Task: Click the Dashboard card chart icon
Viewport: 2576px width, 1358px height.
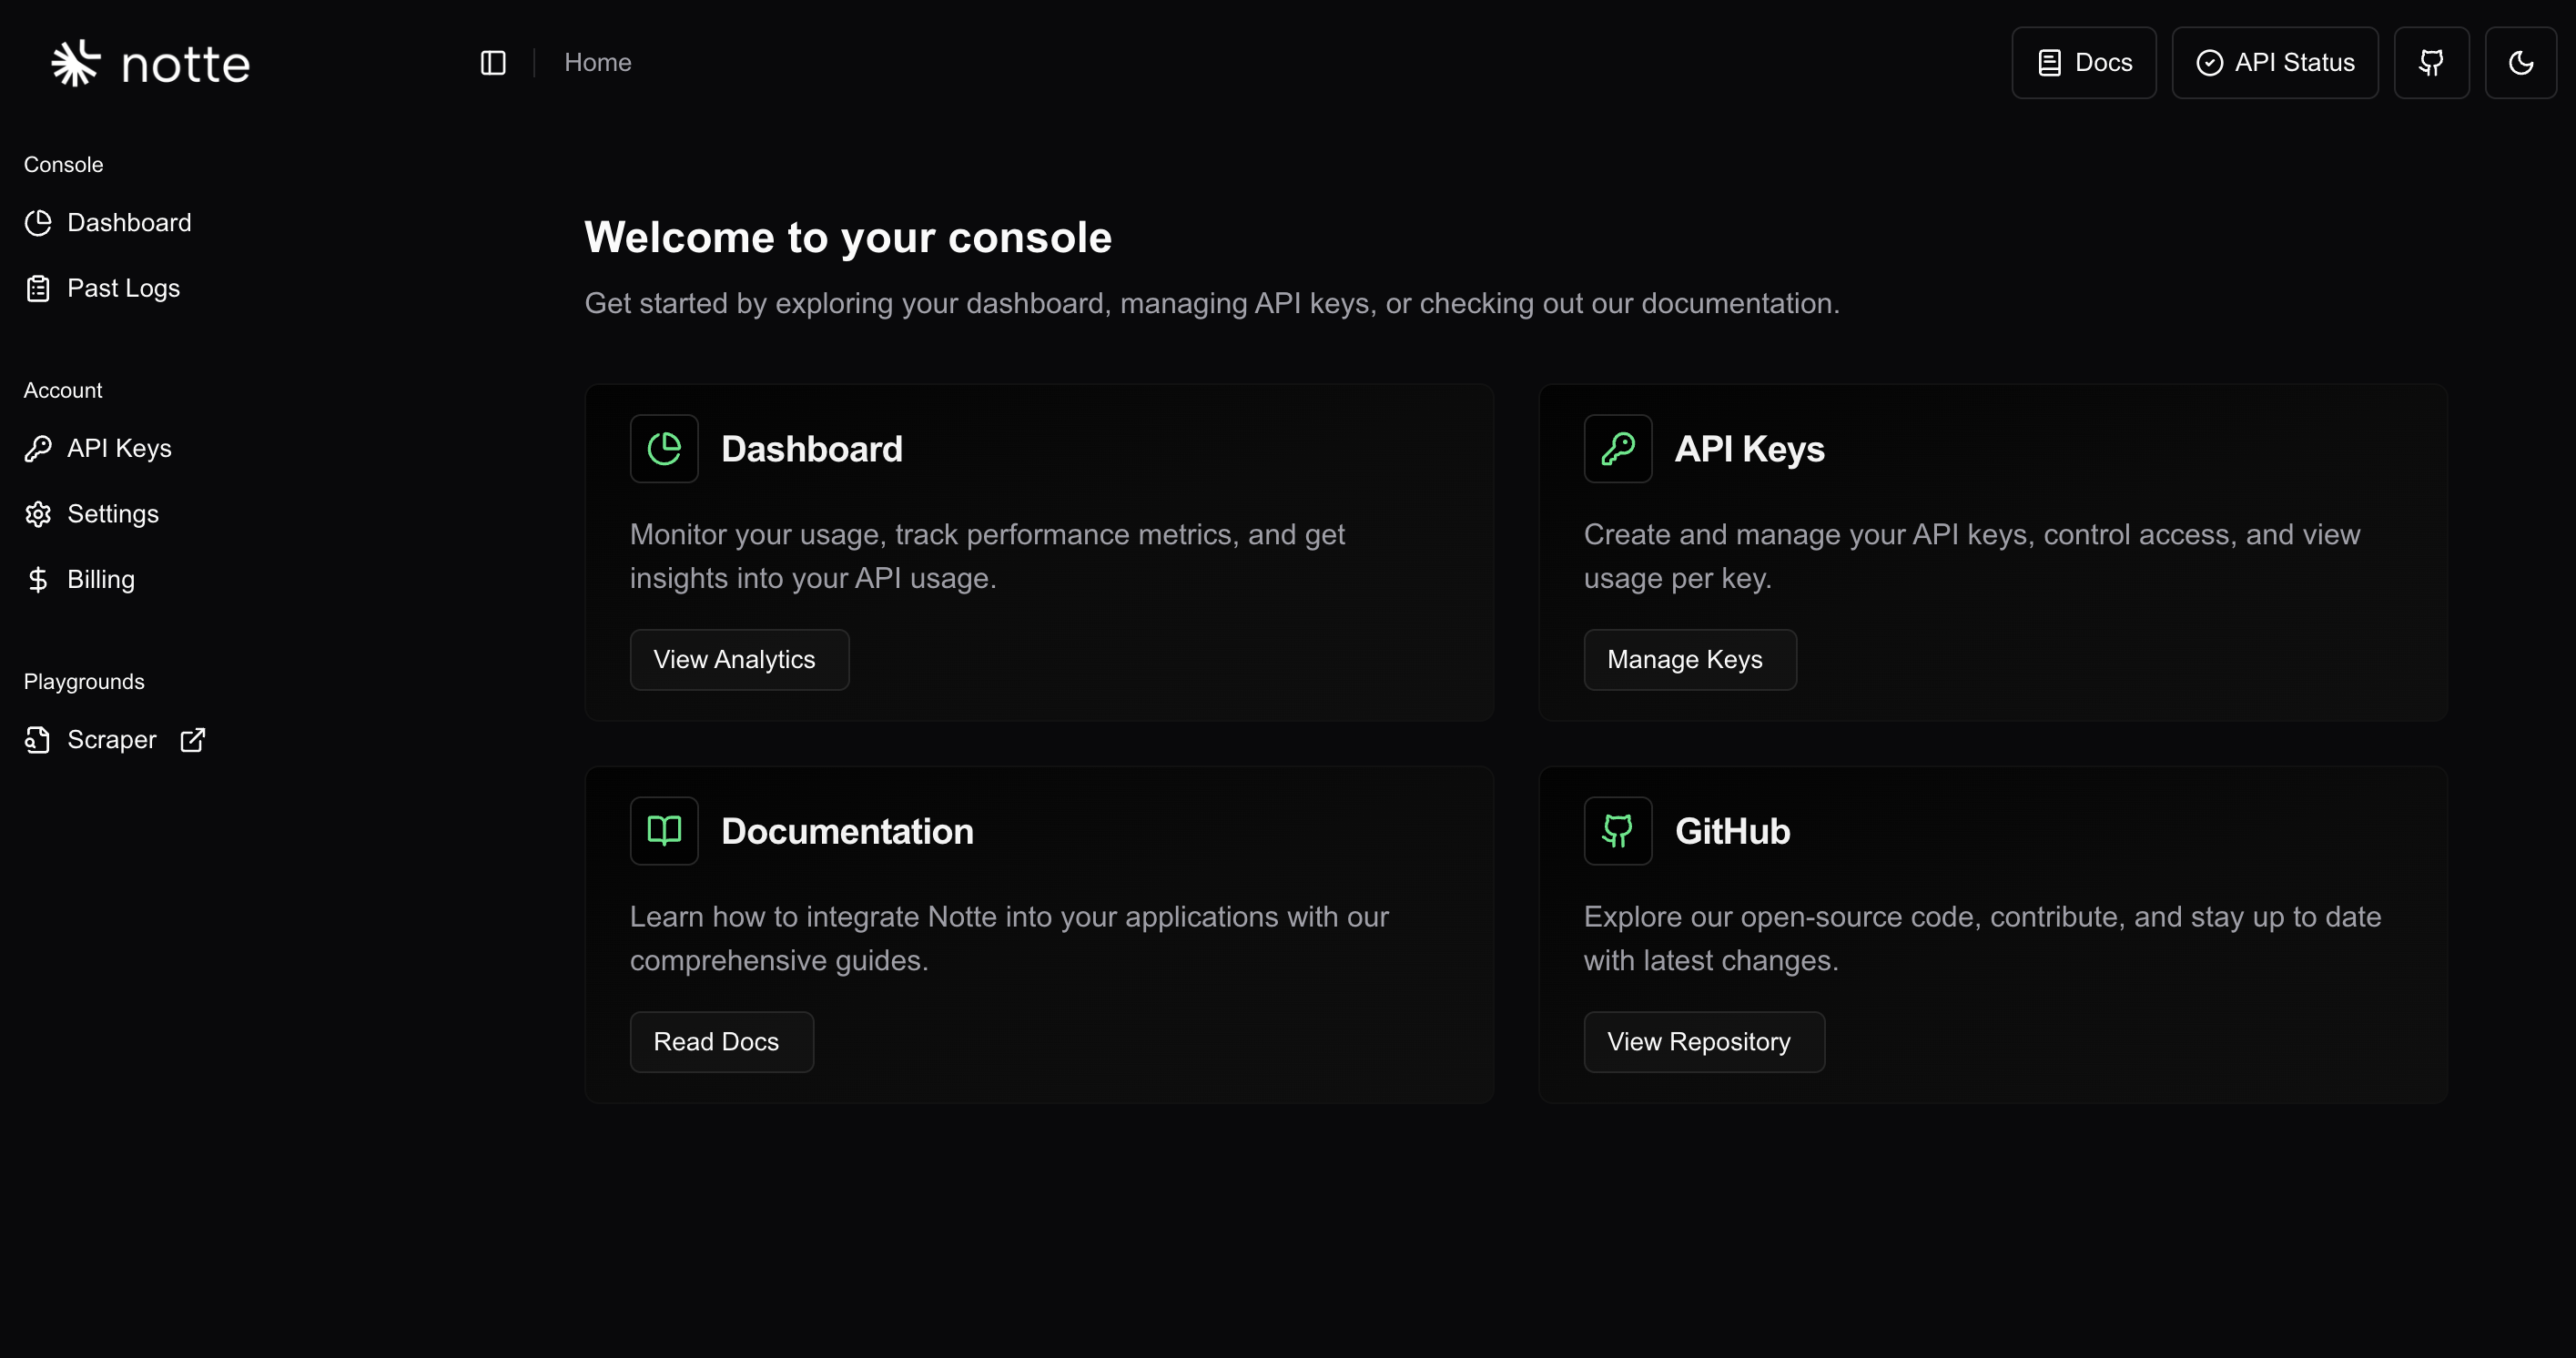Action: pos(664,449)
